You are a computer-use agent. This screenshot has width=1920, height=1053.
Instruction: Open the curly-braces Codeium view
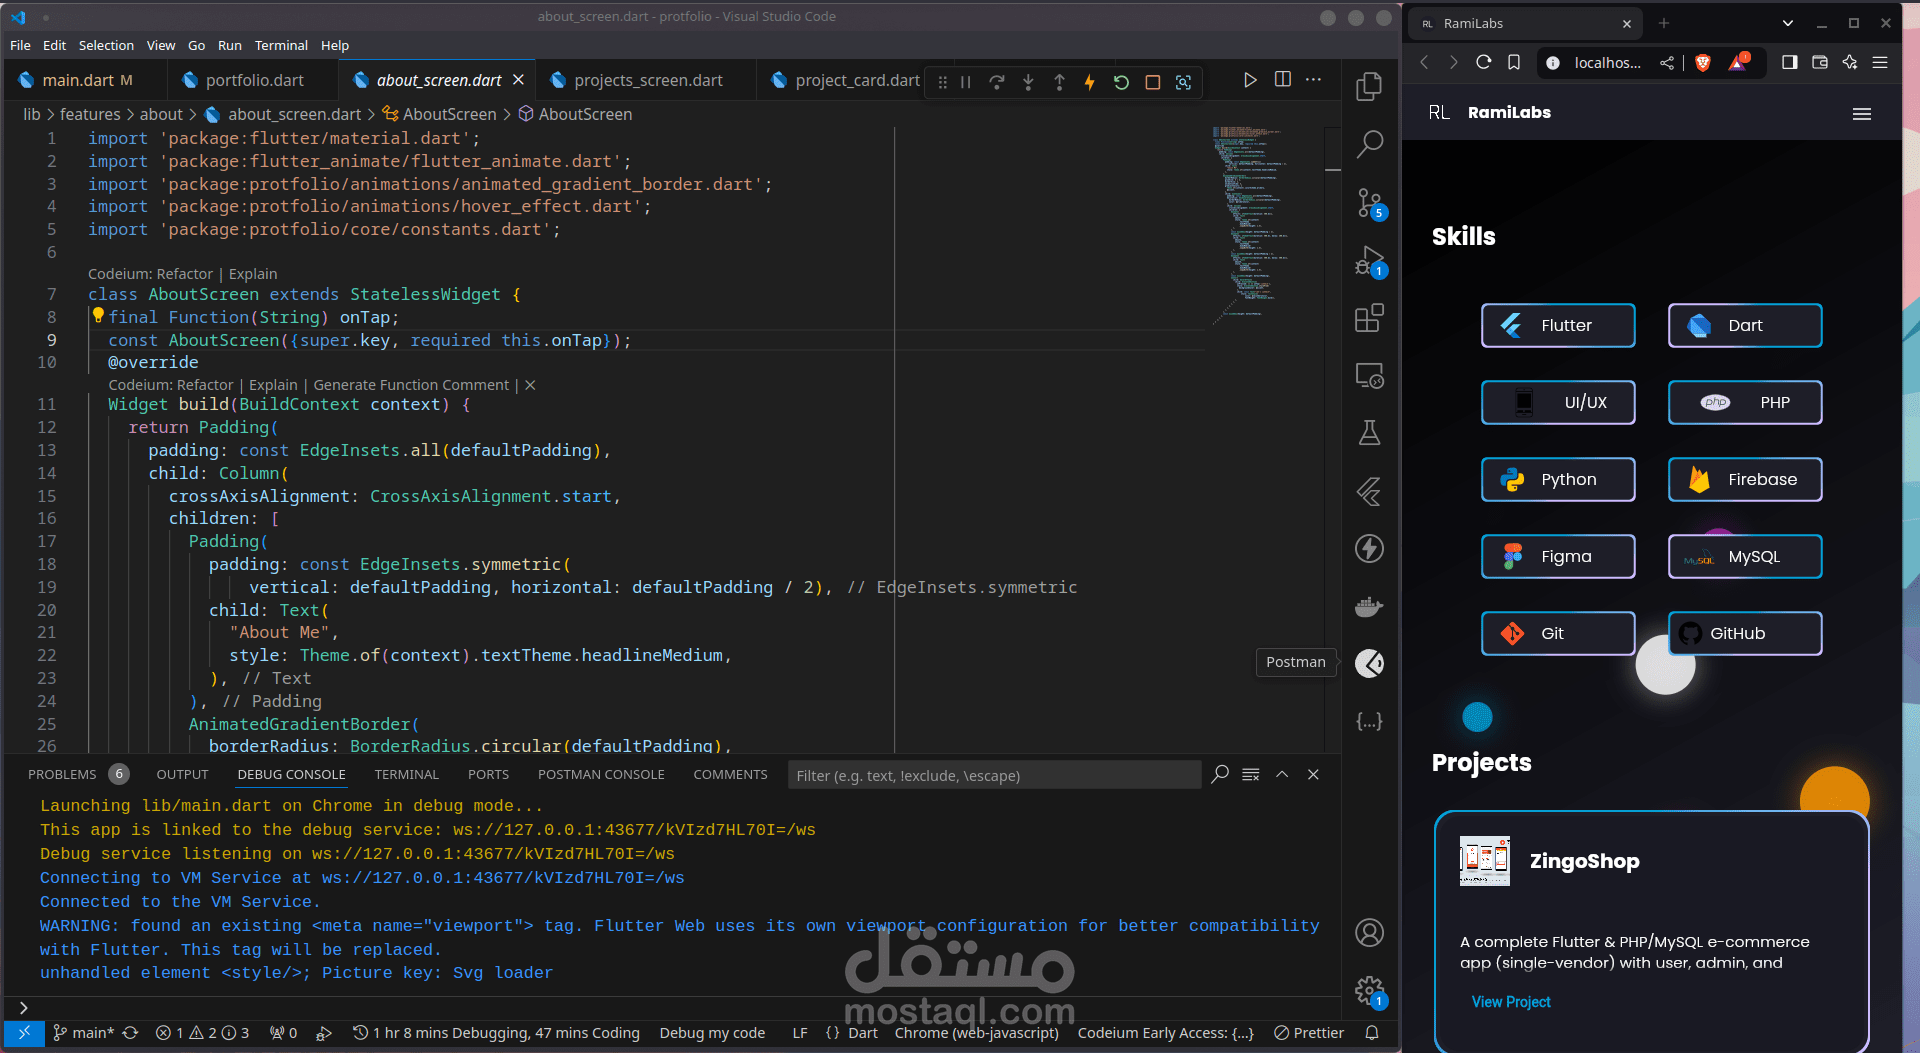(x=1369, y=721)
